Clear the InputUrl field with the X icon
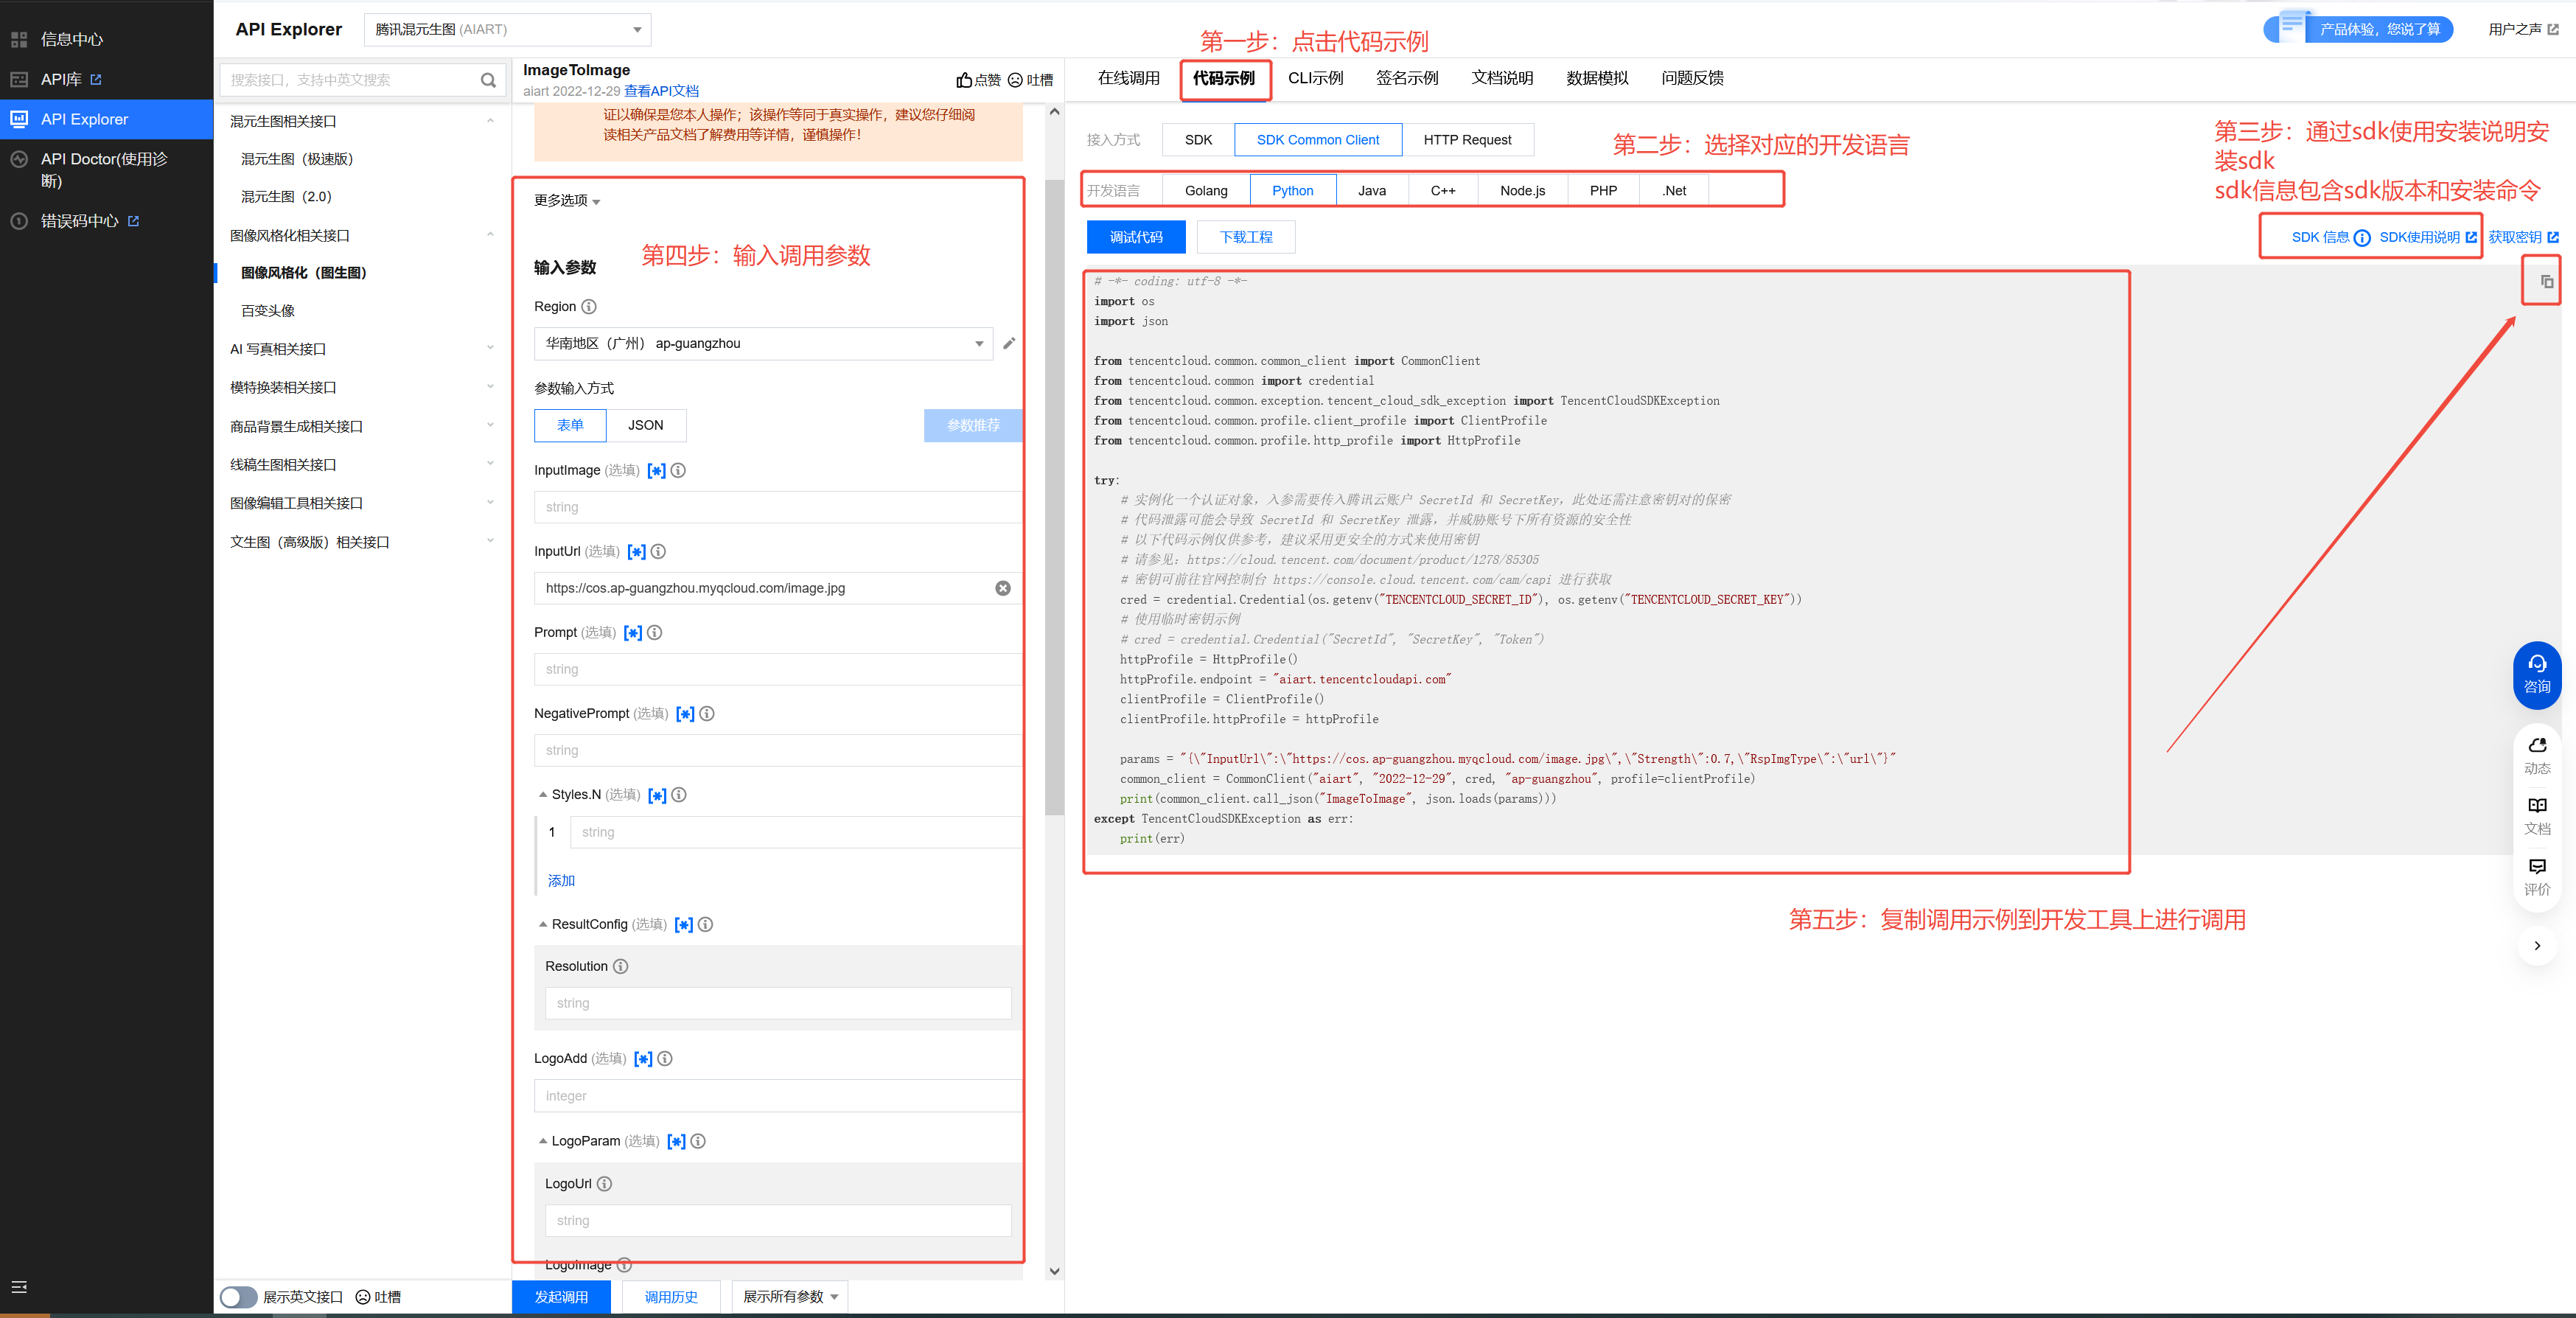The height and width of the screenshot is (1318, 2576). pyautogui.click(x=1003, y=588)
